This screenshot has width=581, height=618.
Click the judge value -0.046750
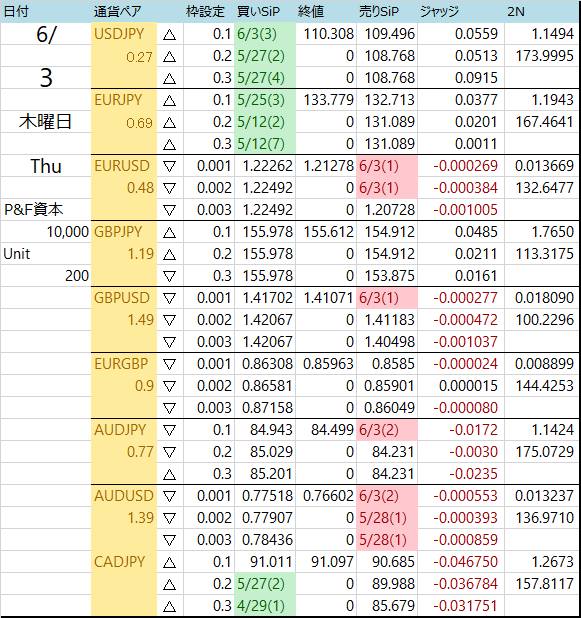coord(466,561)
